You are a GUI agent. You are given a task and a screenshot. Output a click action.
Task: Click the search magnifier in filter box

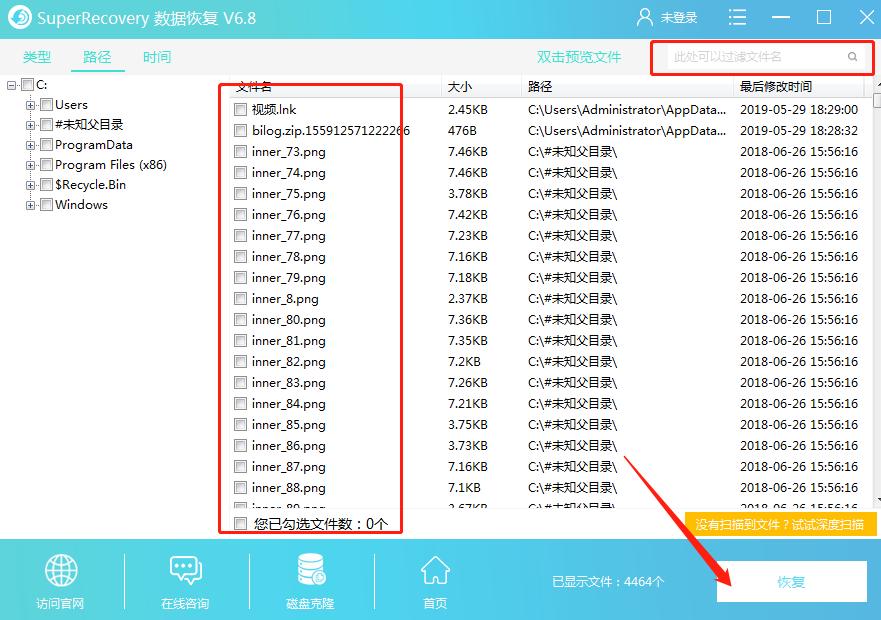[851, 57]
